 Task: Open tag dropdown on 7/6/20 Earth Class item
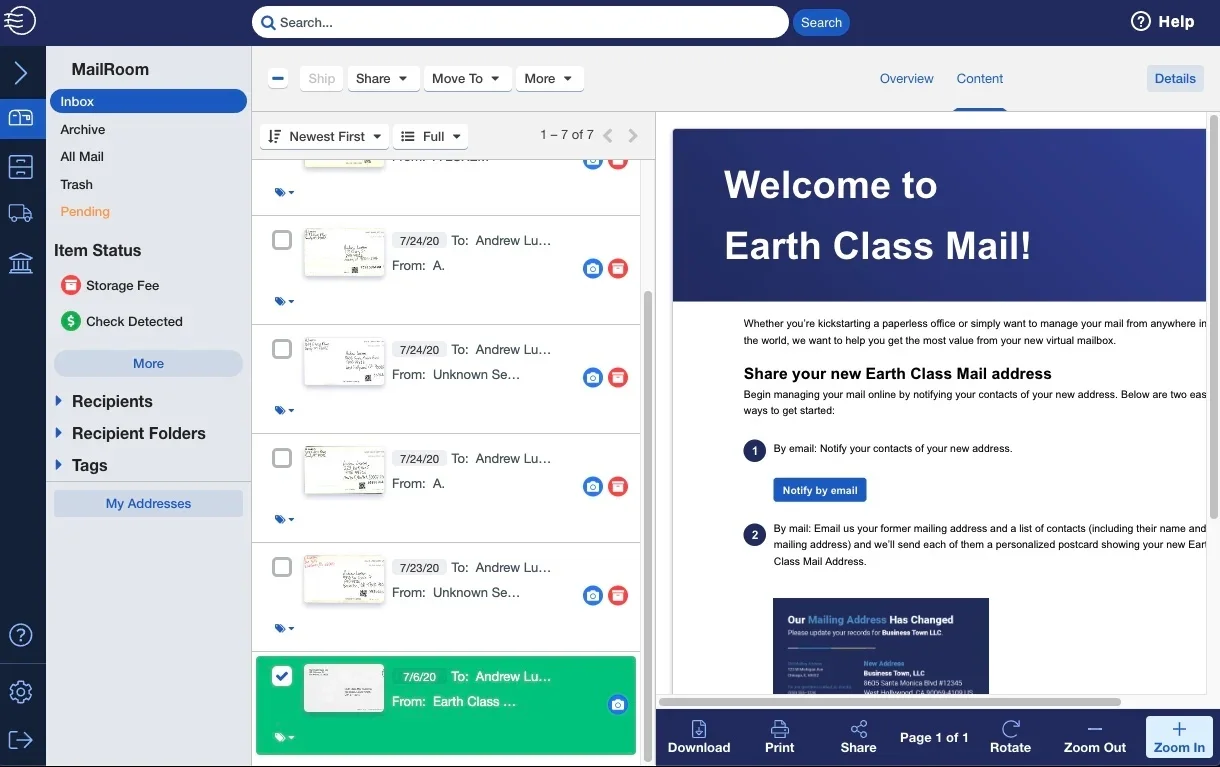[x=284, y=738]
